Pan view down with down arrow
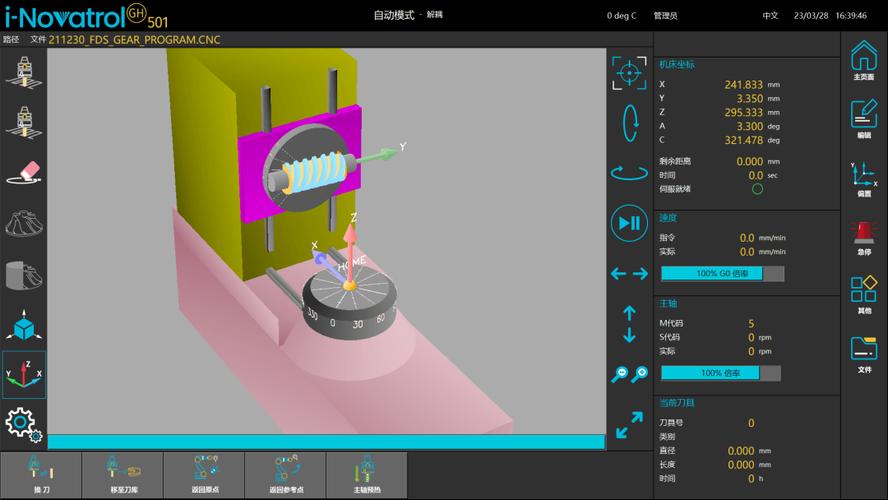Viewport: 888px width, 500px height. [x=629, y=335]
